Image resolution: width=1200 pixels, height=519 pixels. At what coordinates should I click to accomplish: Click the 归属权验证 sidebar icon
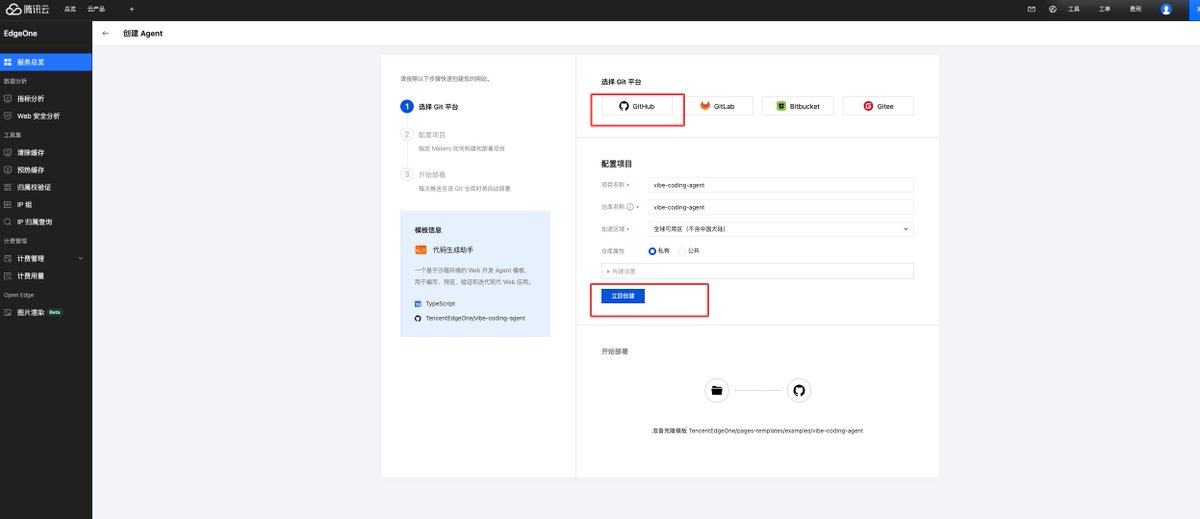8,187
